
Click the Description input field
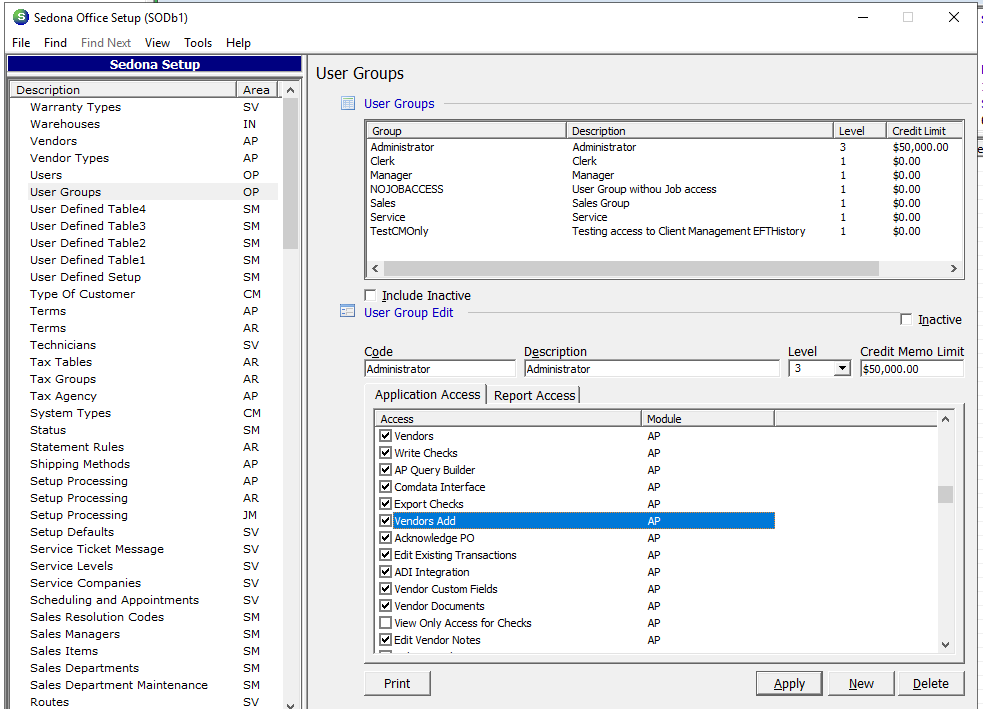click(x=651, y=369)
